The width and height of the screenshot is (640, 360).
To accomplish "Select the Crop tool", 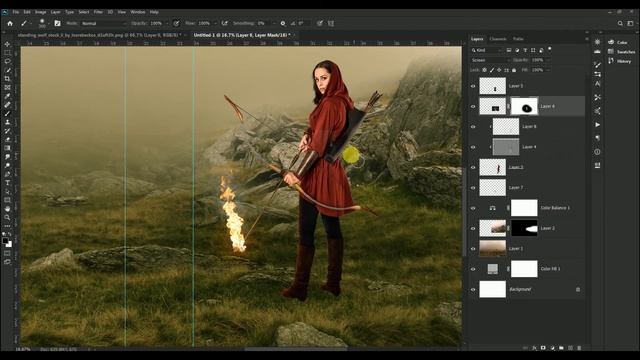I will point(7,78).
